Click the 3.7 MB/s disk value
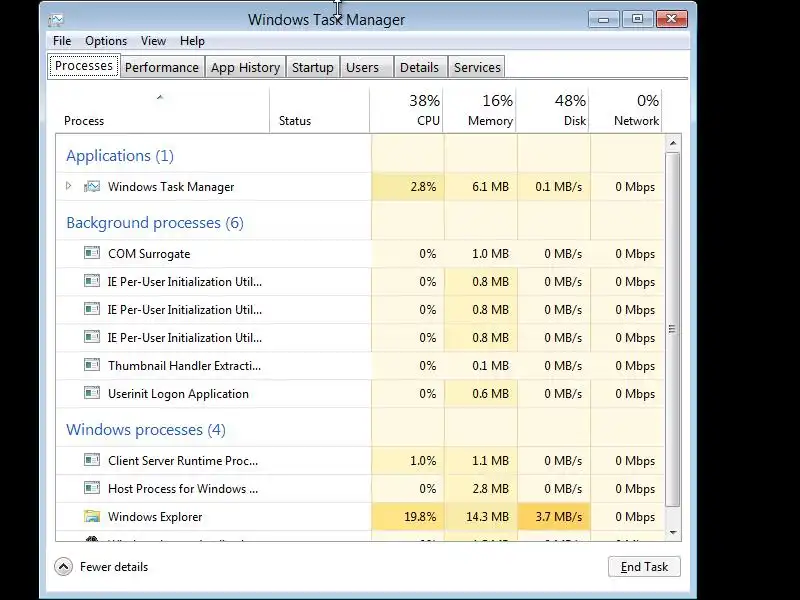The image size is (800, 600). [559, 517]
